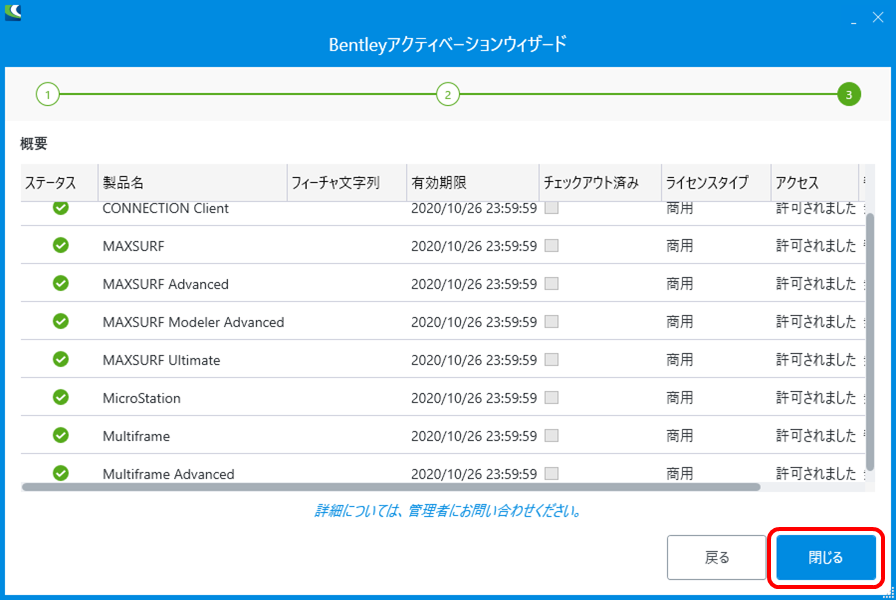Screen dimensions: 896x600
Task: Click the 戻る (Back) button
Action: click(717, 557)
